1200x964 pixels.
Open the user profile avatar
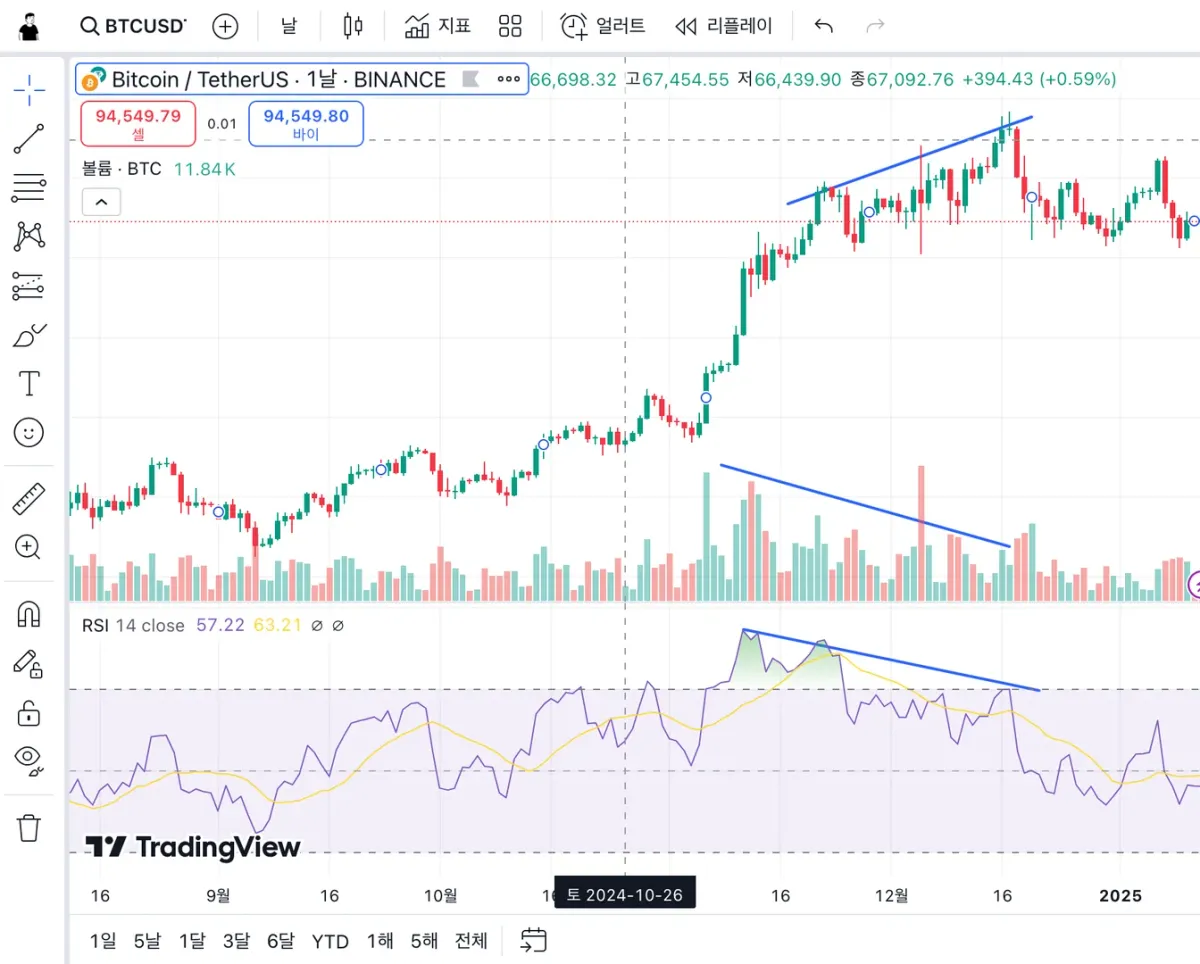tap(29, 27)
